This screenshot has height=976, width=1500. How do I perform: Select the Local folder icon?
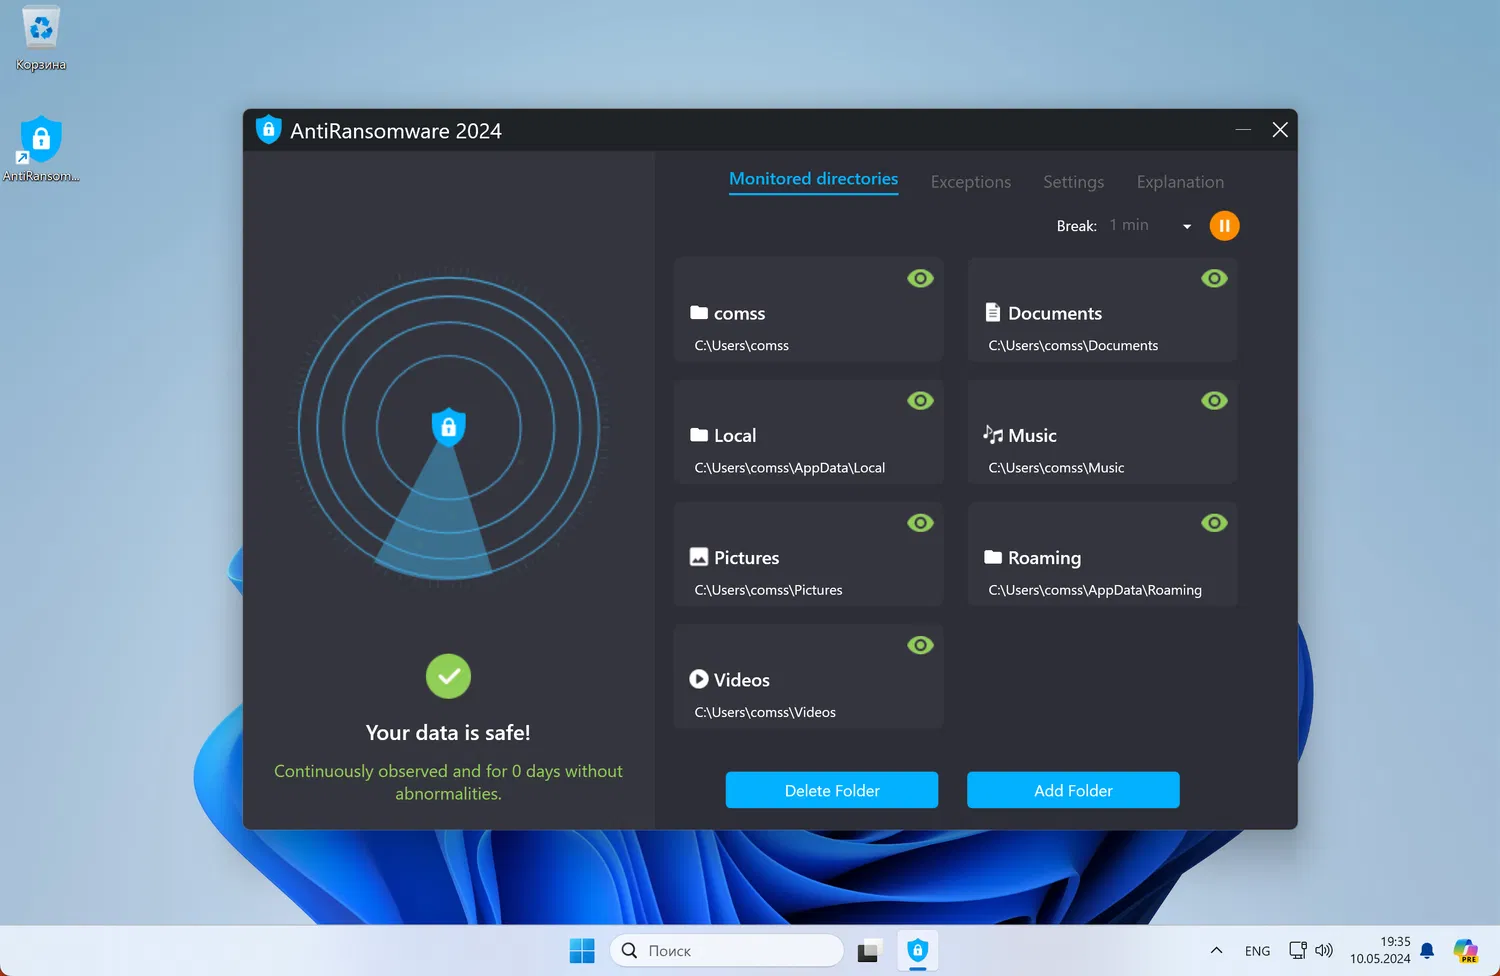[x=699, y=435]
